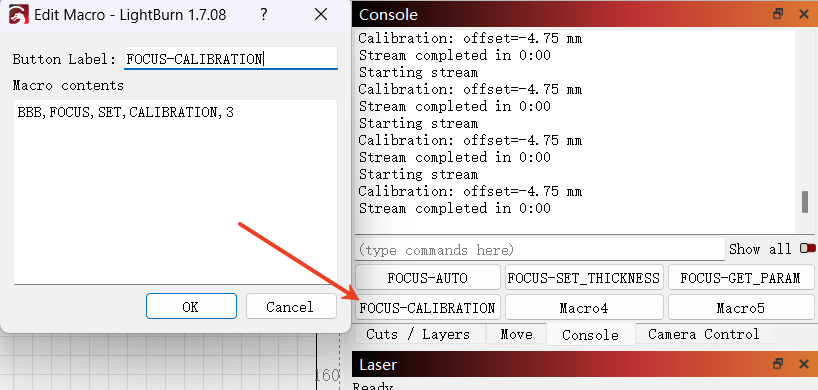Switch to the Cuts / Layers tab
818x390 pixels.
click(x=418, y=334)
